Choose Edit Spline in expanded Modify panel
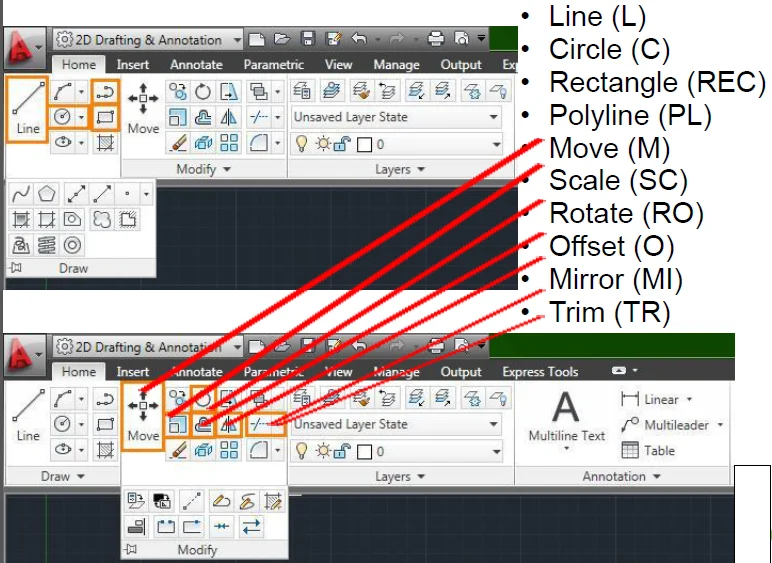This screenshot has height=563, width=772. [247, 501]
